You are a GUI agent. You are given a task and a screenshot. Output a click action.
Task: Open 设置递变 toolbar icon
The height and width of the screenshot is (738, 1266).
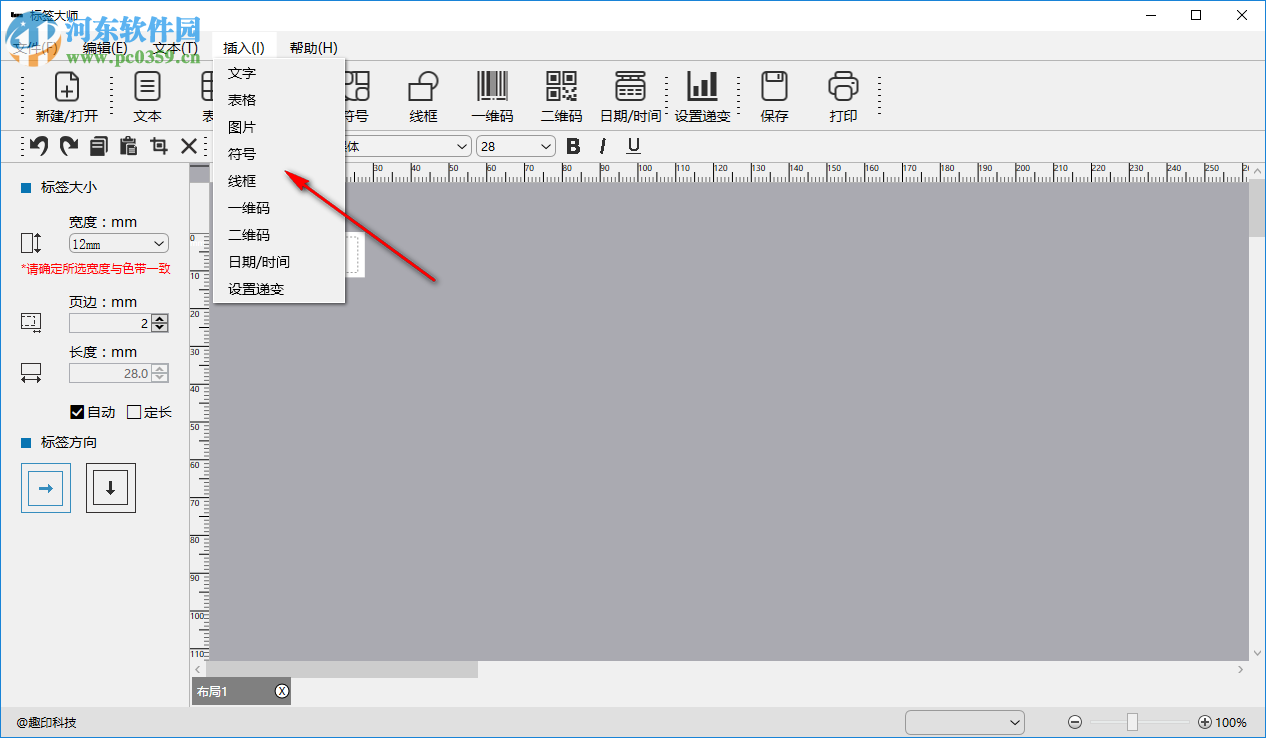(702, 97)
